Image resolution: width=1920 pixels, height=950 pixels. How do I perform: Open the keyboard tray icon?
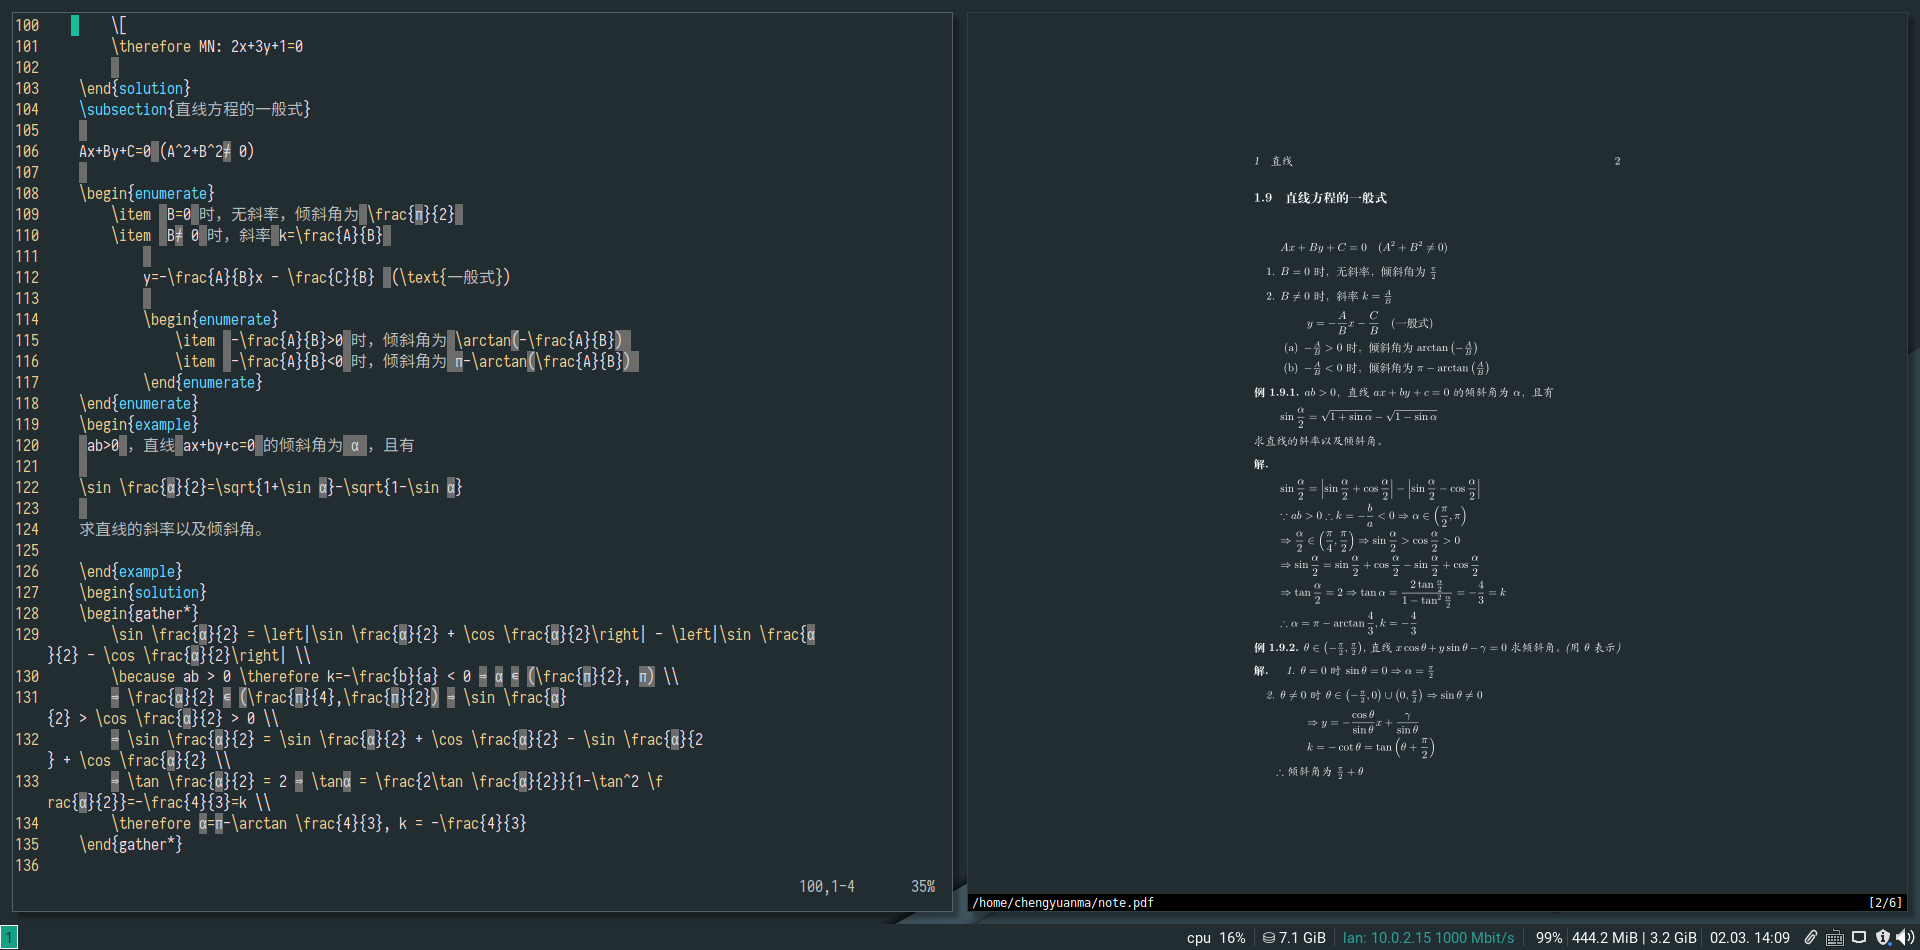coord(1835,938)
